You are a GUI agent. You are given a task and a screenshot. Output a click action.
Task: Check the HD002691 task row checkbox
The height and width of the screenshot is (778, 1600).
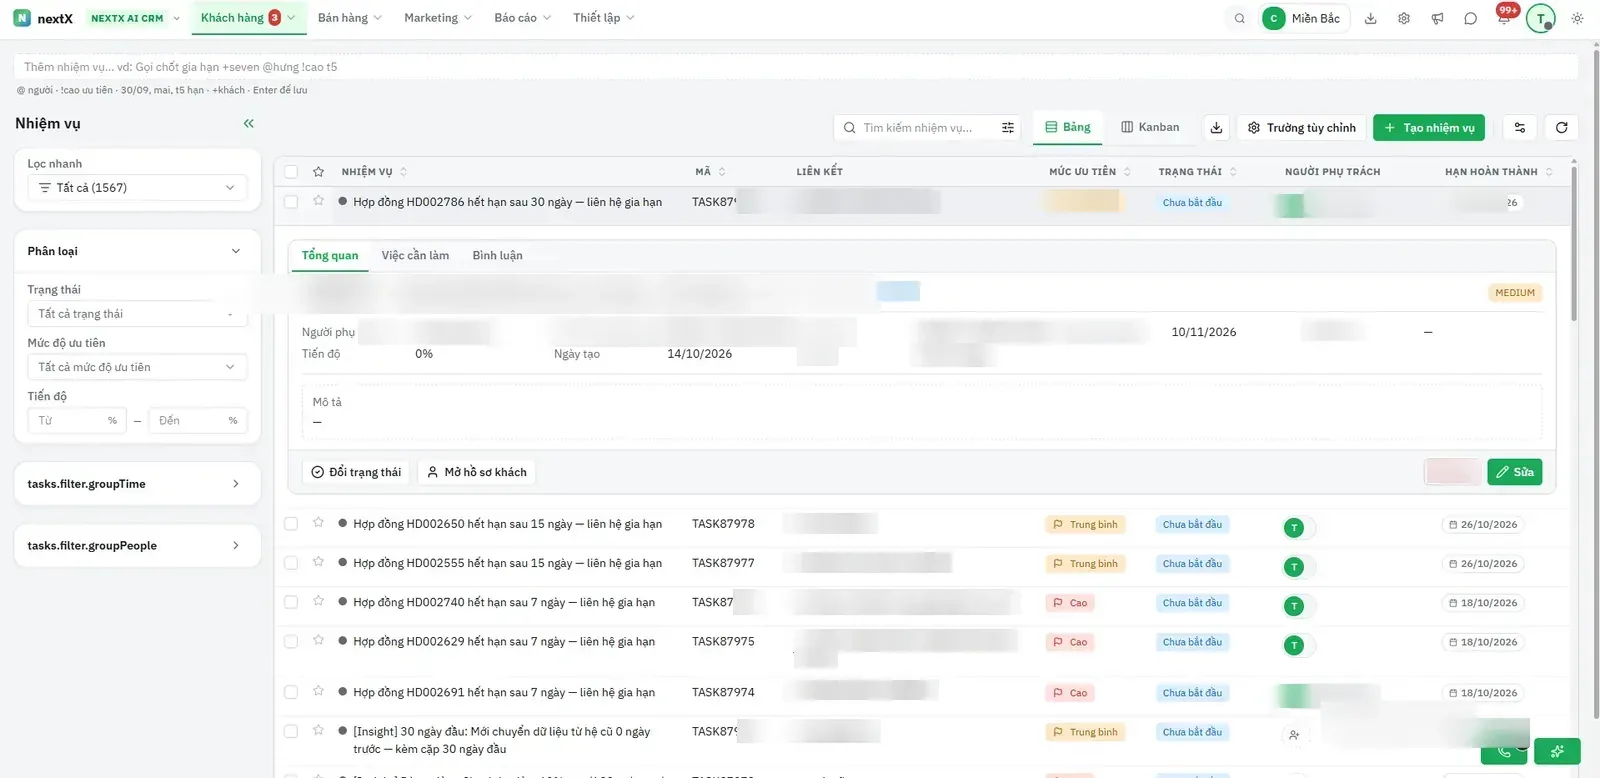coord(291,692)
